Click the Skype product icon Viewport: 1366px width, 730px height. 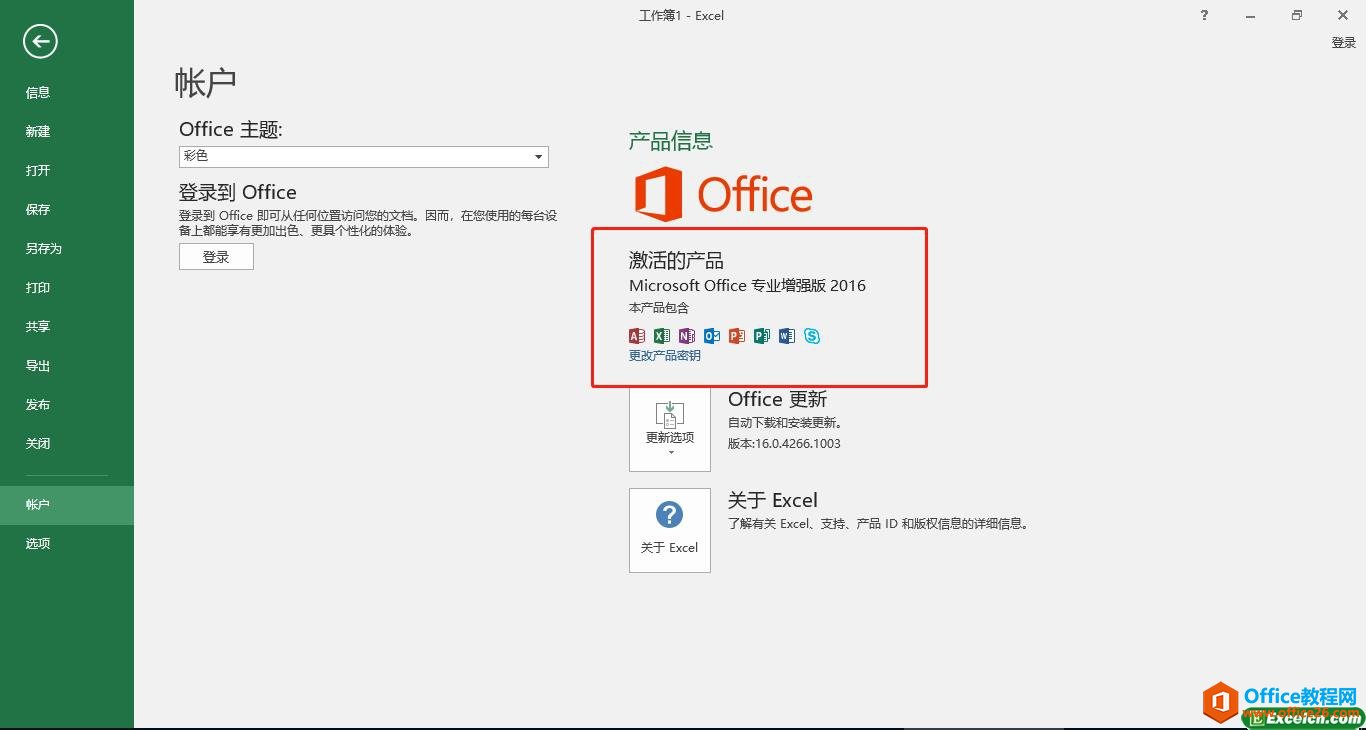click(812, 336)
